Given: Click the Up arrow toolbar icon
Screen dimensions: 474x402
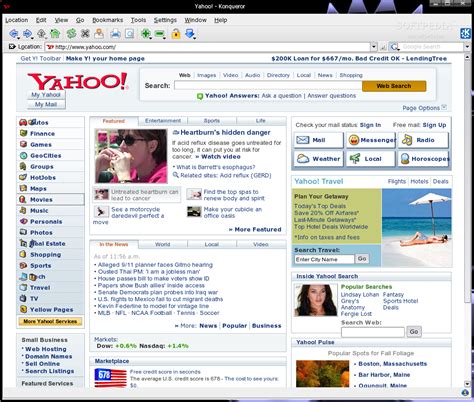Looking at the screenshot, I should (x=41, y=33).
